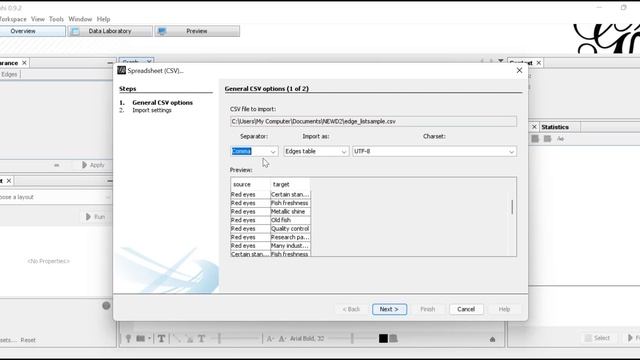Close the Appearance panel tab
This screenshot has width=640, height=360.
pos(24,63)
